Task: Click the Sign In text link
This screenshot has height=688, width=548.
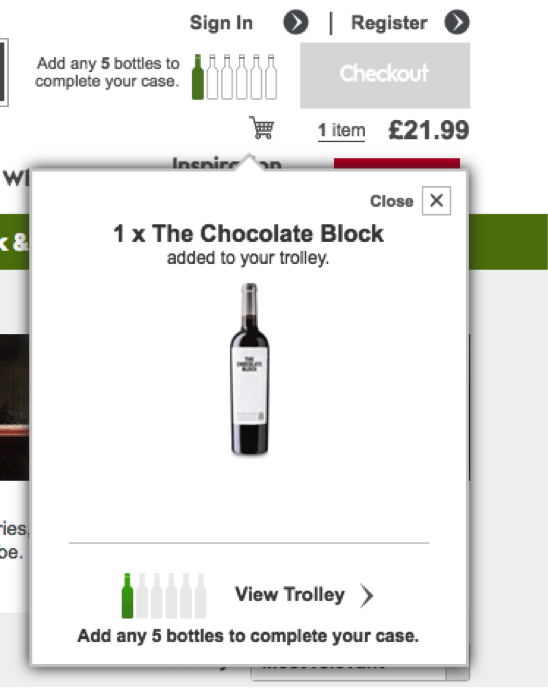Action: [221, 23]
